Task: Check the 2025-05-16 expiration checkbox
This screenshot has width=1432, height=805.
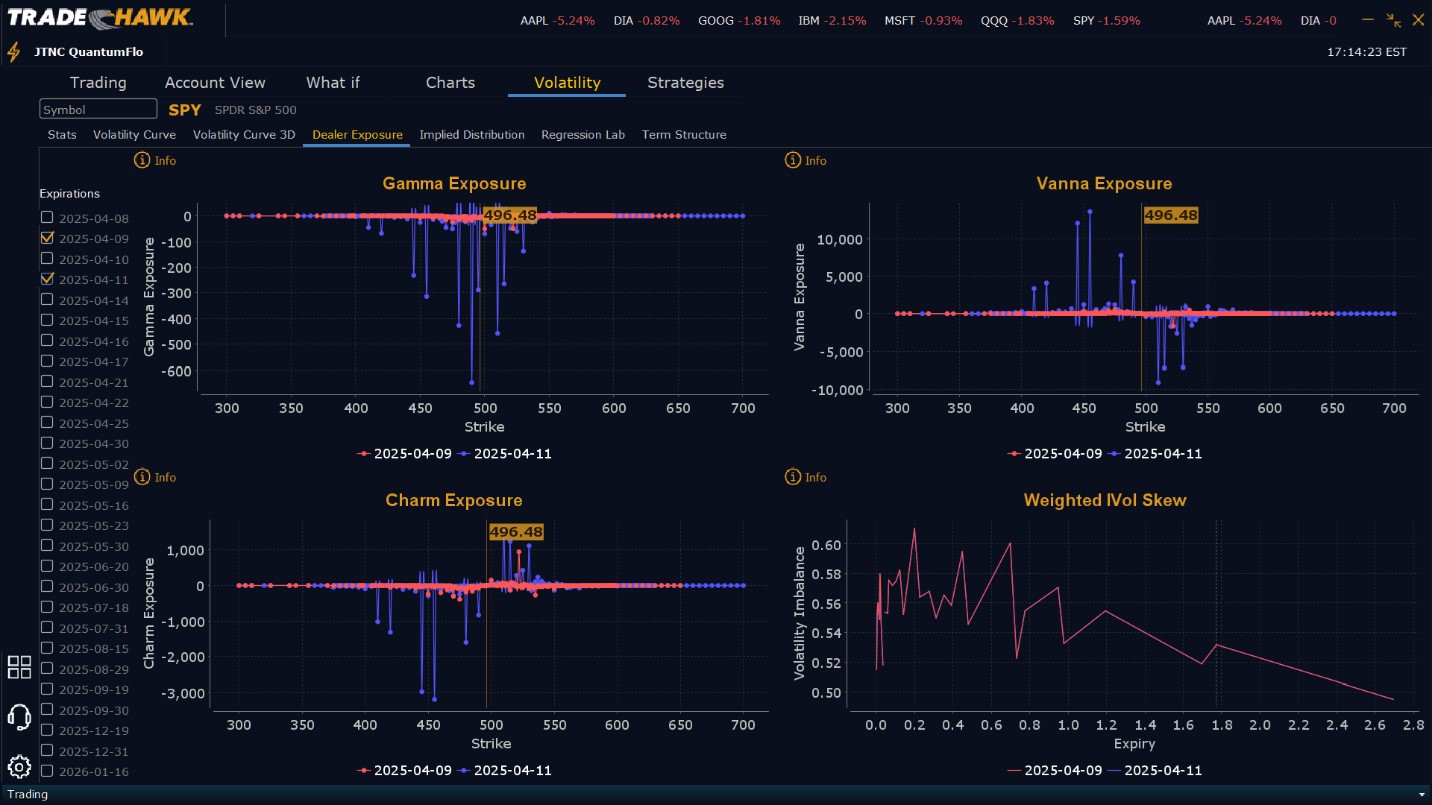Action: point(47,505)
